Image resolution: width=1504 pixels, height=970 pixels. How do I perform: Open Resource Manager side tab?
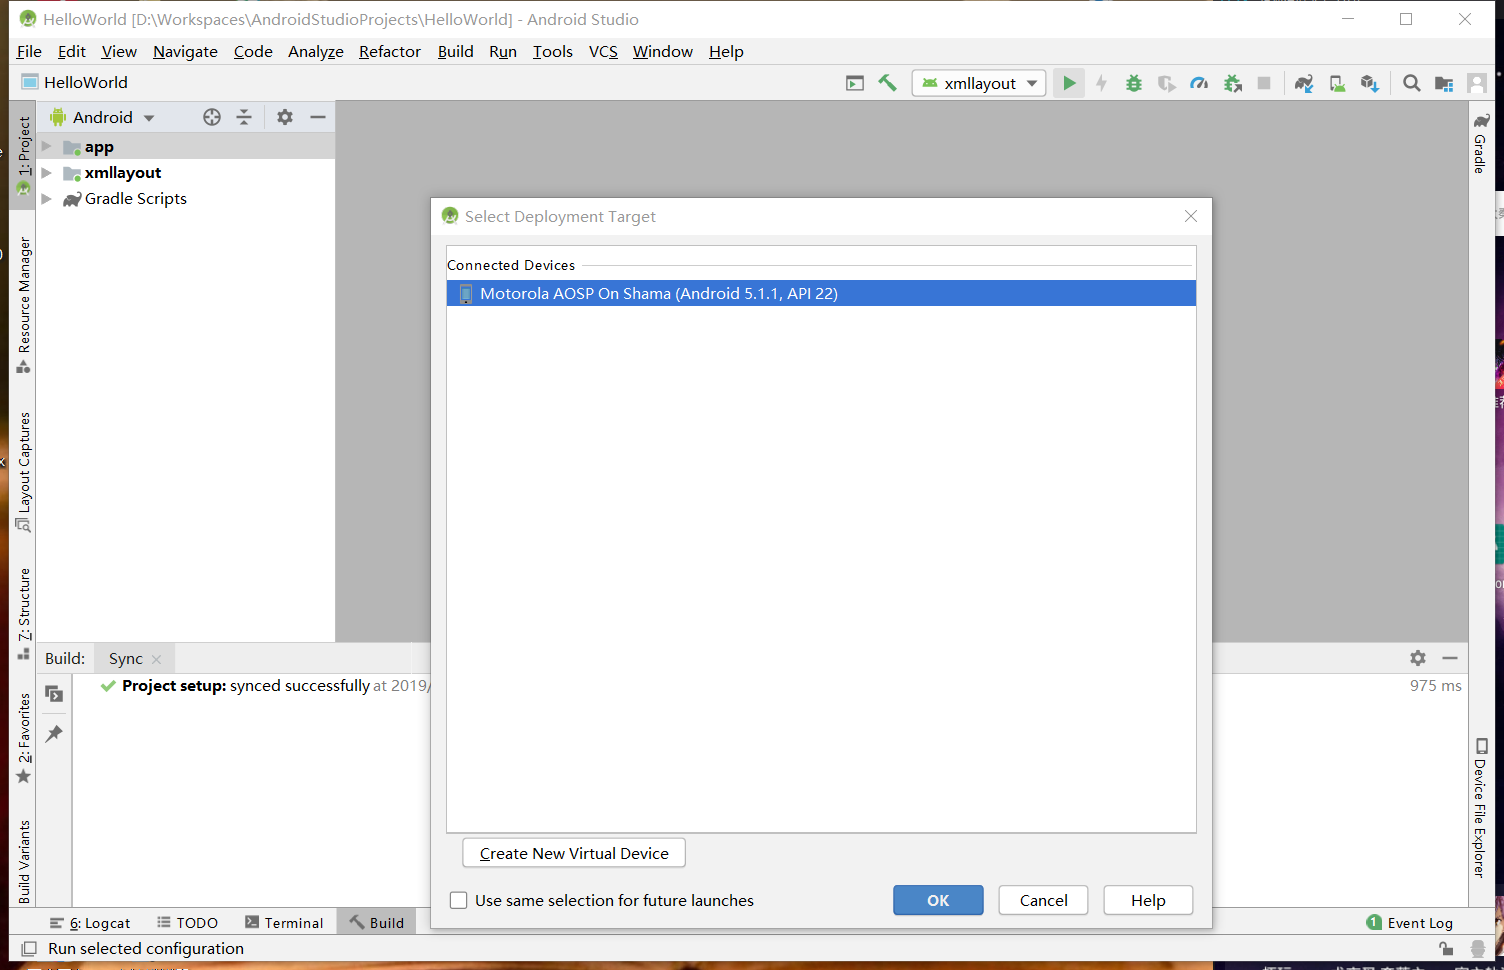(24, 305)
